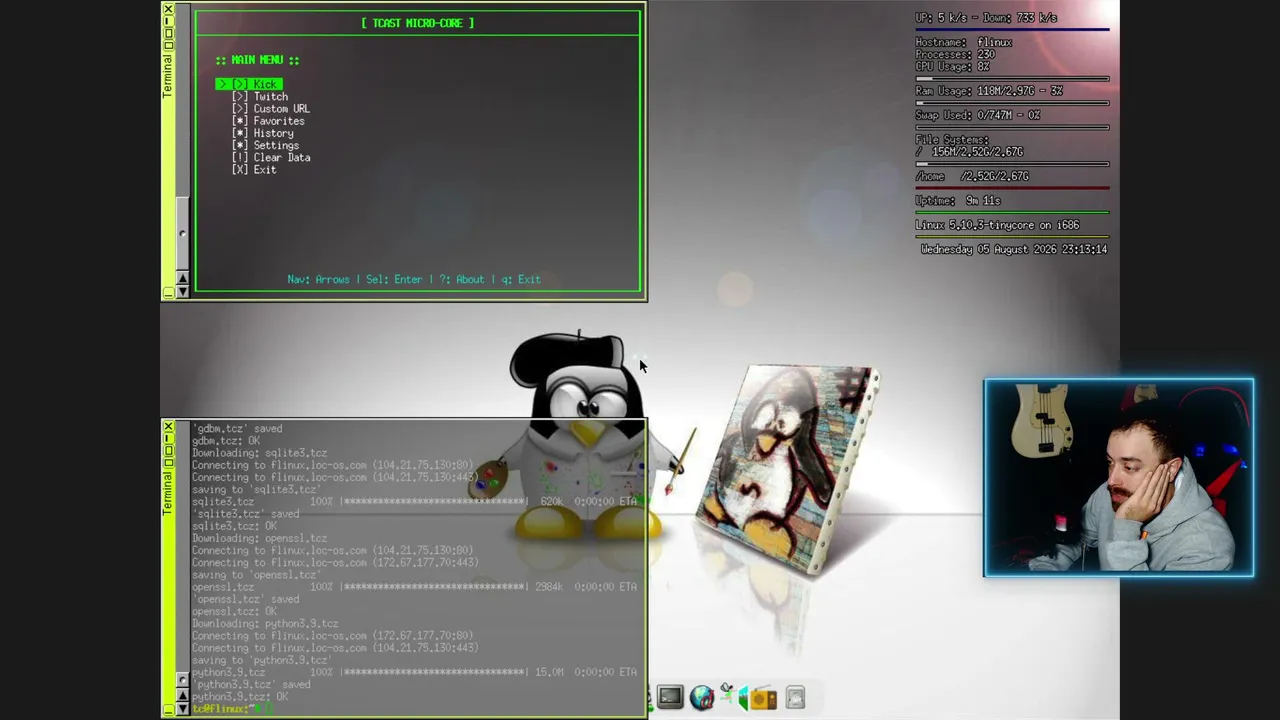Click the 'Downloading: sqlite3.tcz' line
Viewport: 1280px width, 720px height.
click(260, 453)
